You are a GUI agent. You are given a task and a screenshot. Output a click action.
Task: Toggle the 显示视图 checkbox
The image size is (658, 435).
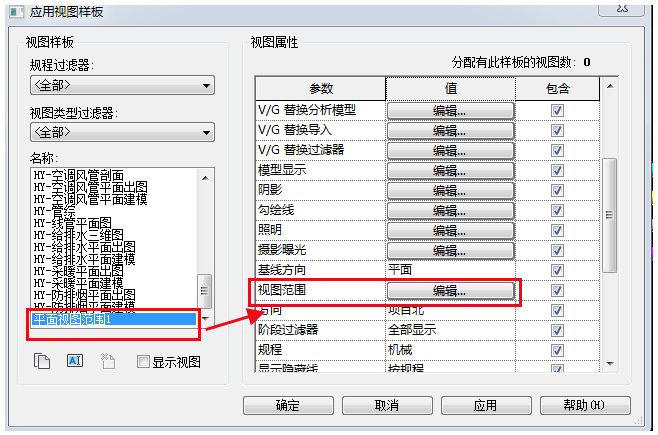tap(143, 362)
